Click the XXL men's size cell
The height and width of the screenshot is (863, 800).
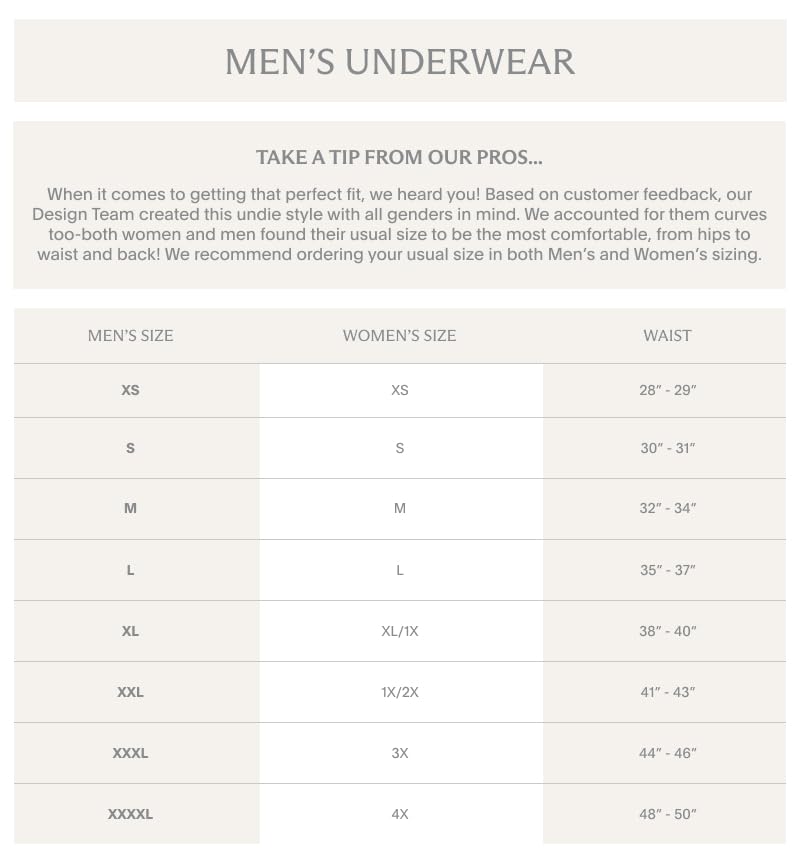(x=131, y=692)
